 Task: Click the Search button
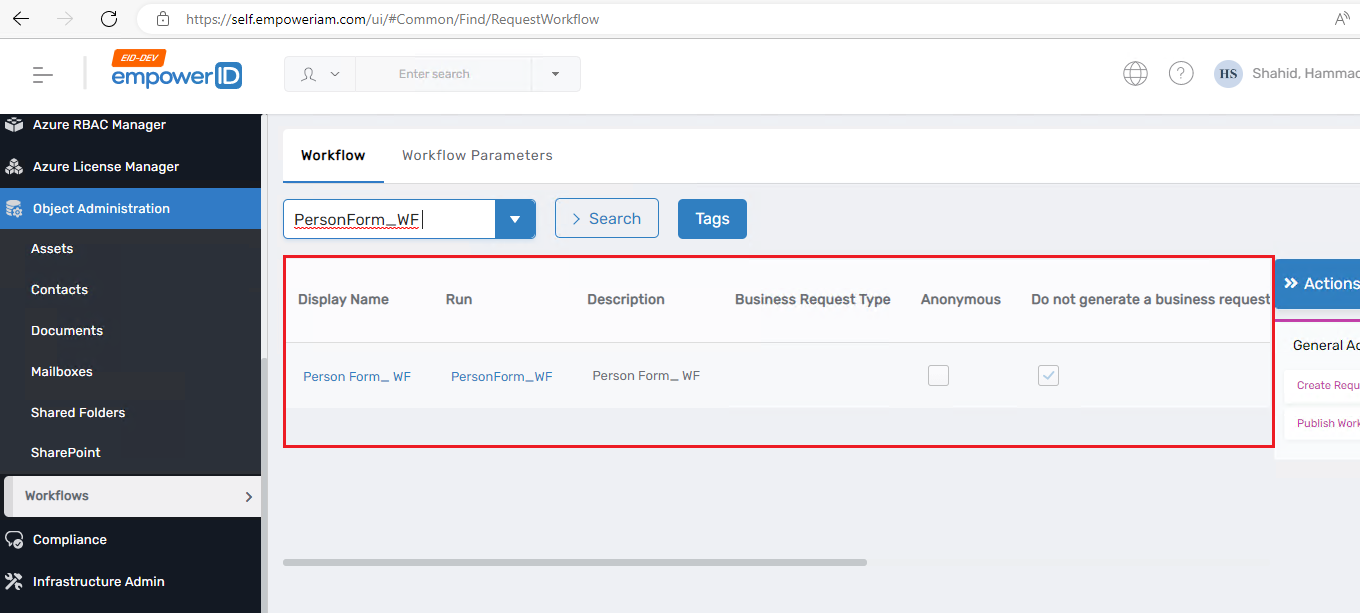pyautogui.click(x=607, y=218)
